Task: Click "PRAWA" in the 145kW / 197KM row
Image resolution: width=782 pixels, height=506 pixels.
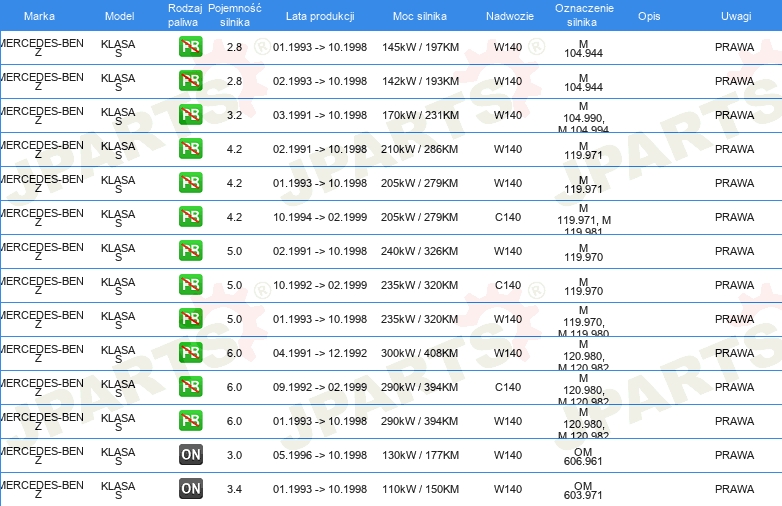Action: pyautogui.click(x=734, y=47)
